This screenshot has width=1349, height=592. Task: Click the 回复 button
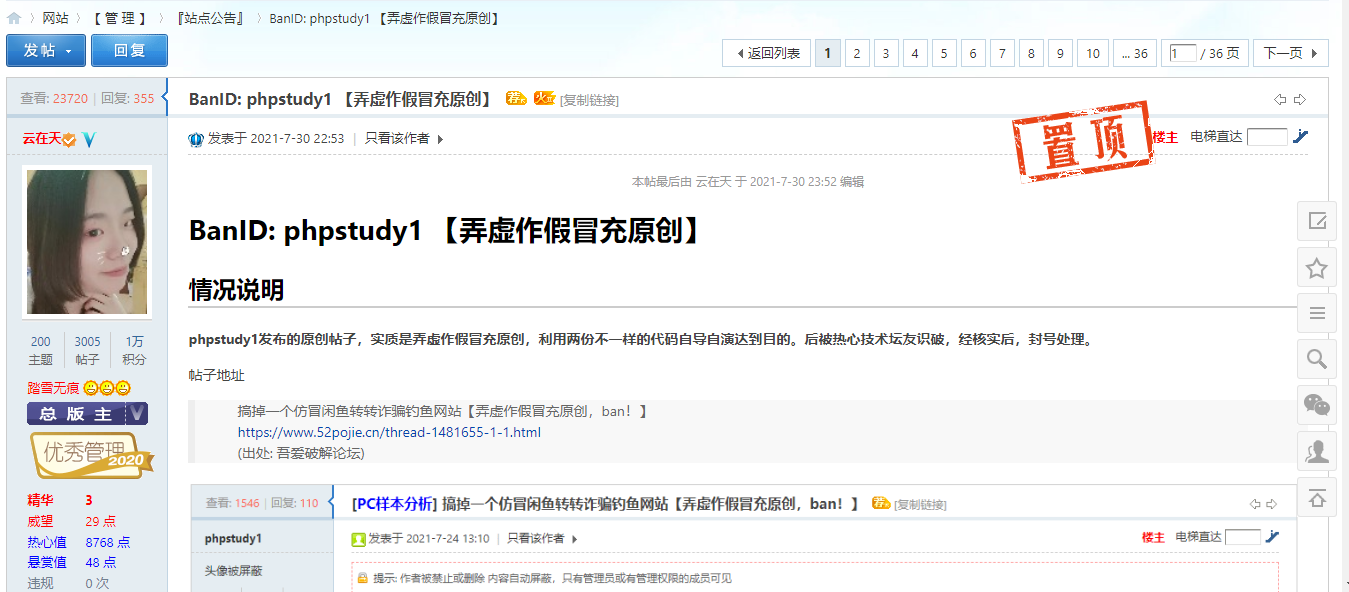tap(129, 51)
